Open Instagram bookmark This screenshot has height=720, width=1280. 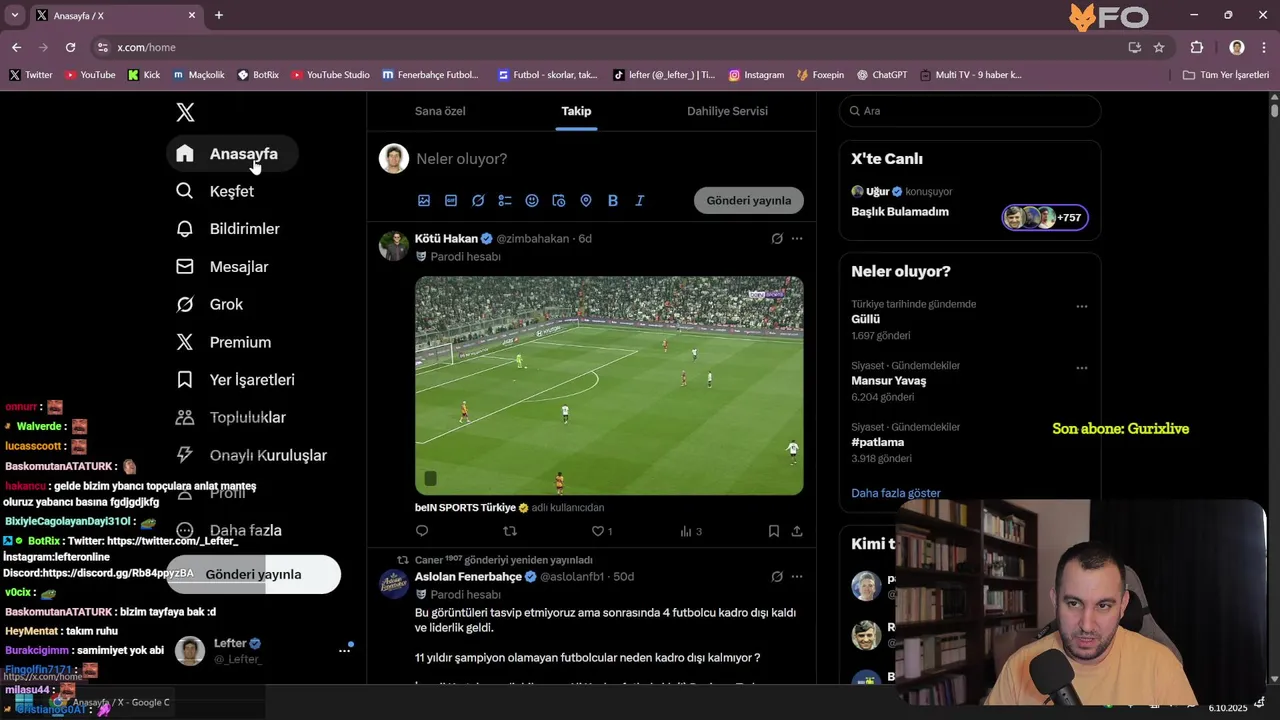coord(756,75)
